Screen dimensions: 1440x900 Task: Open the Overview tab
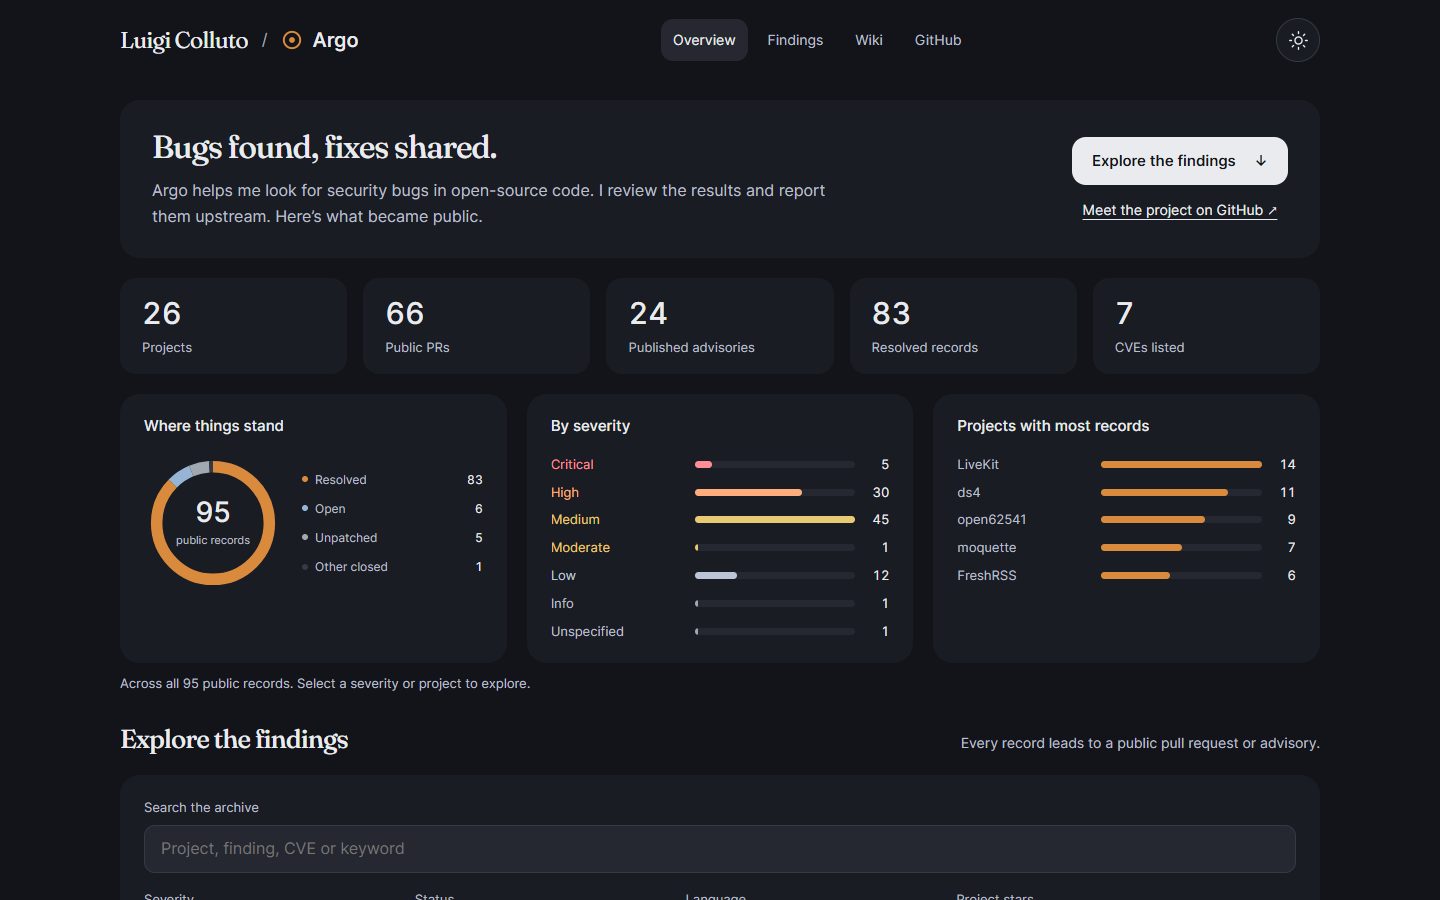point(704,40)
